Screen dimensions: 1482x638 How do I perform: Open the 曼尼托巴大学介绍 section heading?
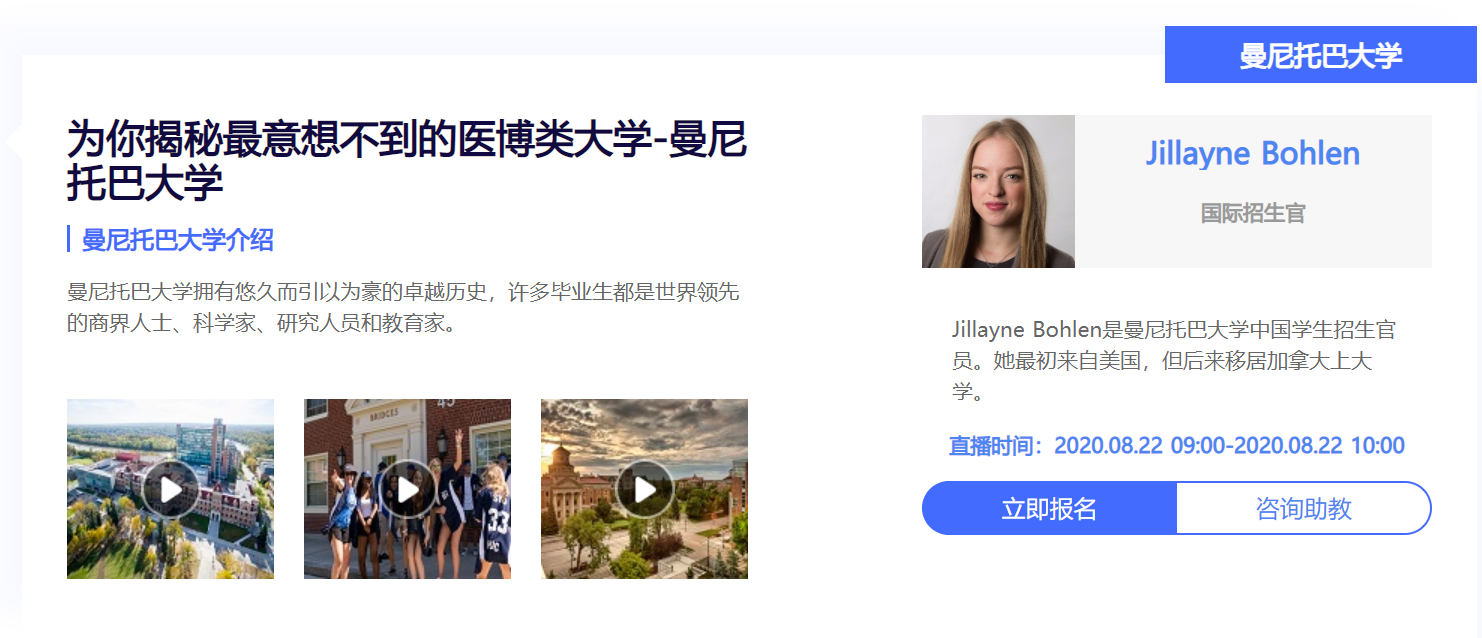[177, 239]
